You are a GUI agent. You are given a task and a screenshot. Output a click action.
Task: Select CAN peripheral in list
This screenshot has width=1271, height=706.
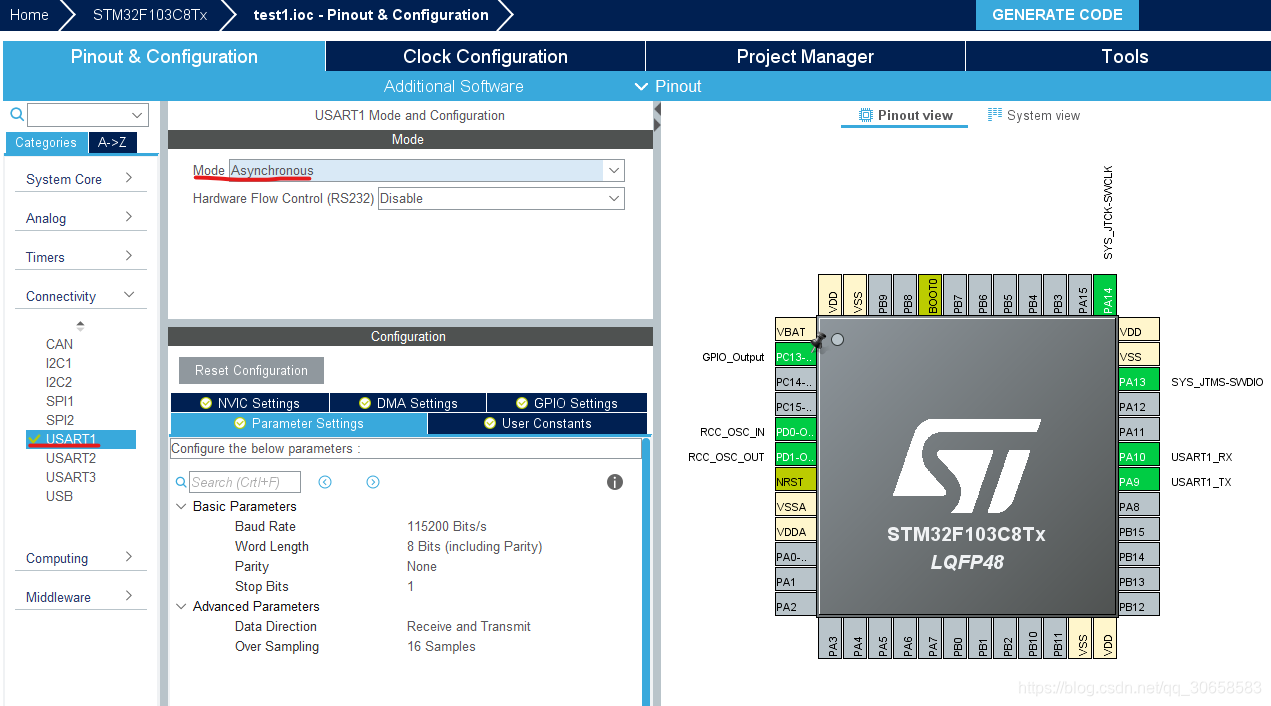point(59,344)
